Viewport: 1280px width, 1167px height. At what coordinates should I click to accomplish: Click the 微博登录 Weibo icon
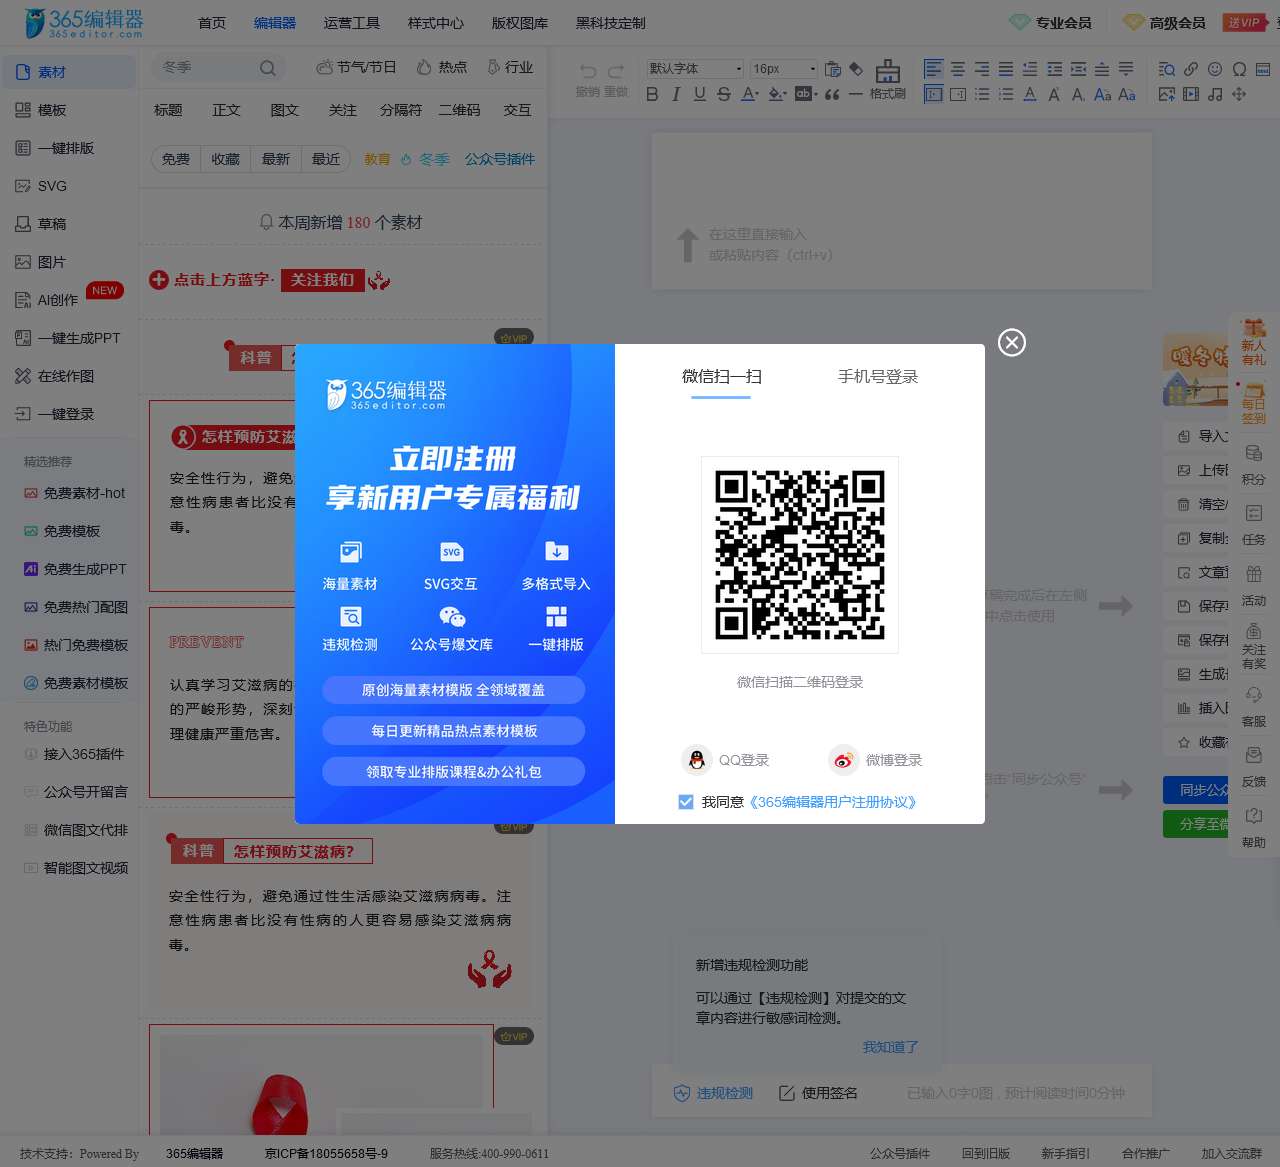pyautogui.click(x=843, y=760)
